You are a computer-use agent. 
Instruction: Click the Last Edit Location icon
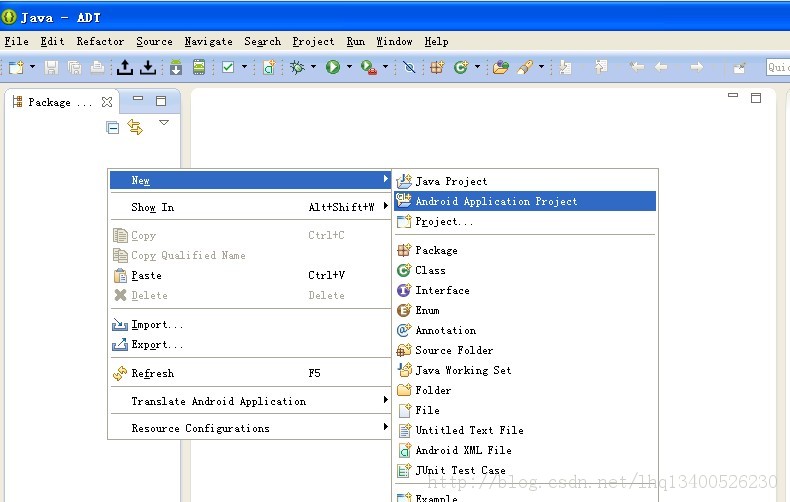(x=637, y=67)
